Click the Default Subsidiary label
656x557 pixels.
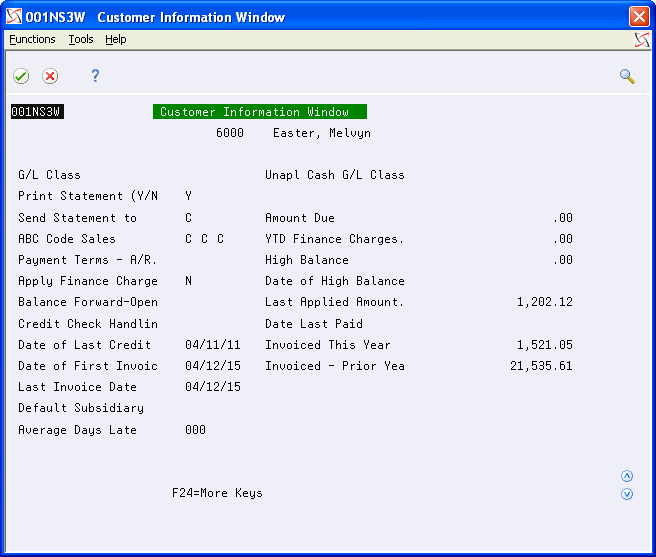click(x=81, y=408)
